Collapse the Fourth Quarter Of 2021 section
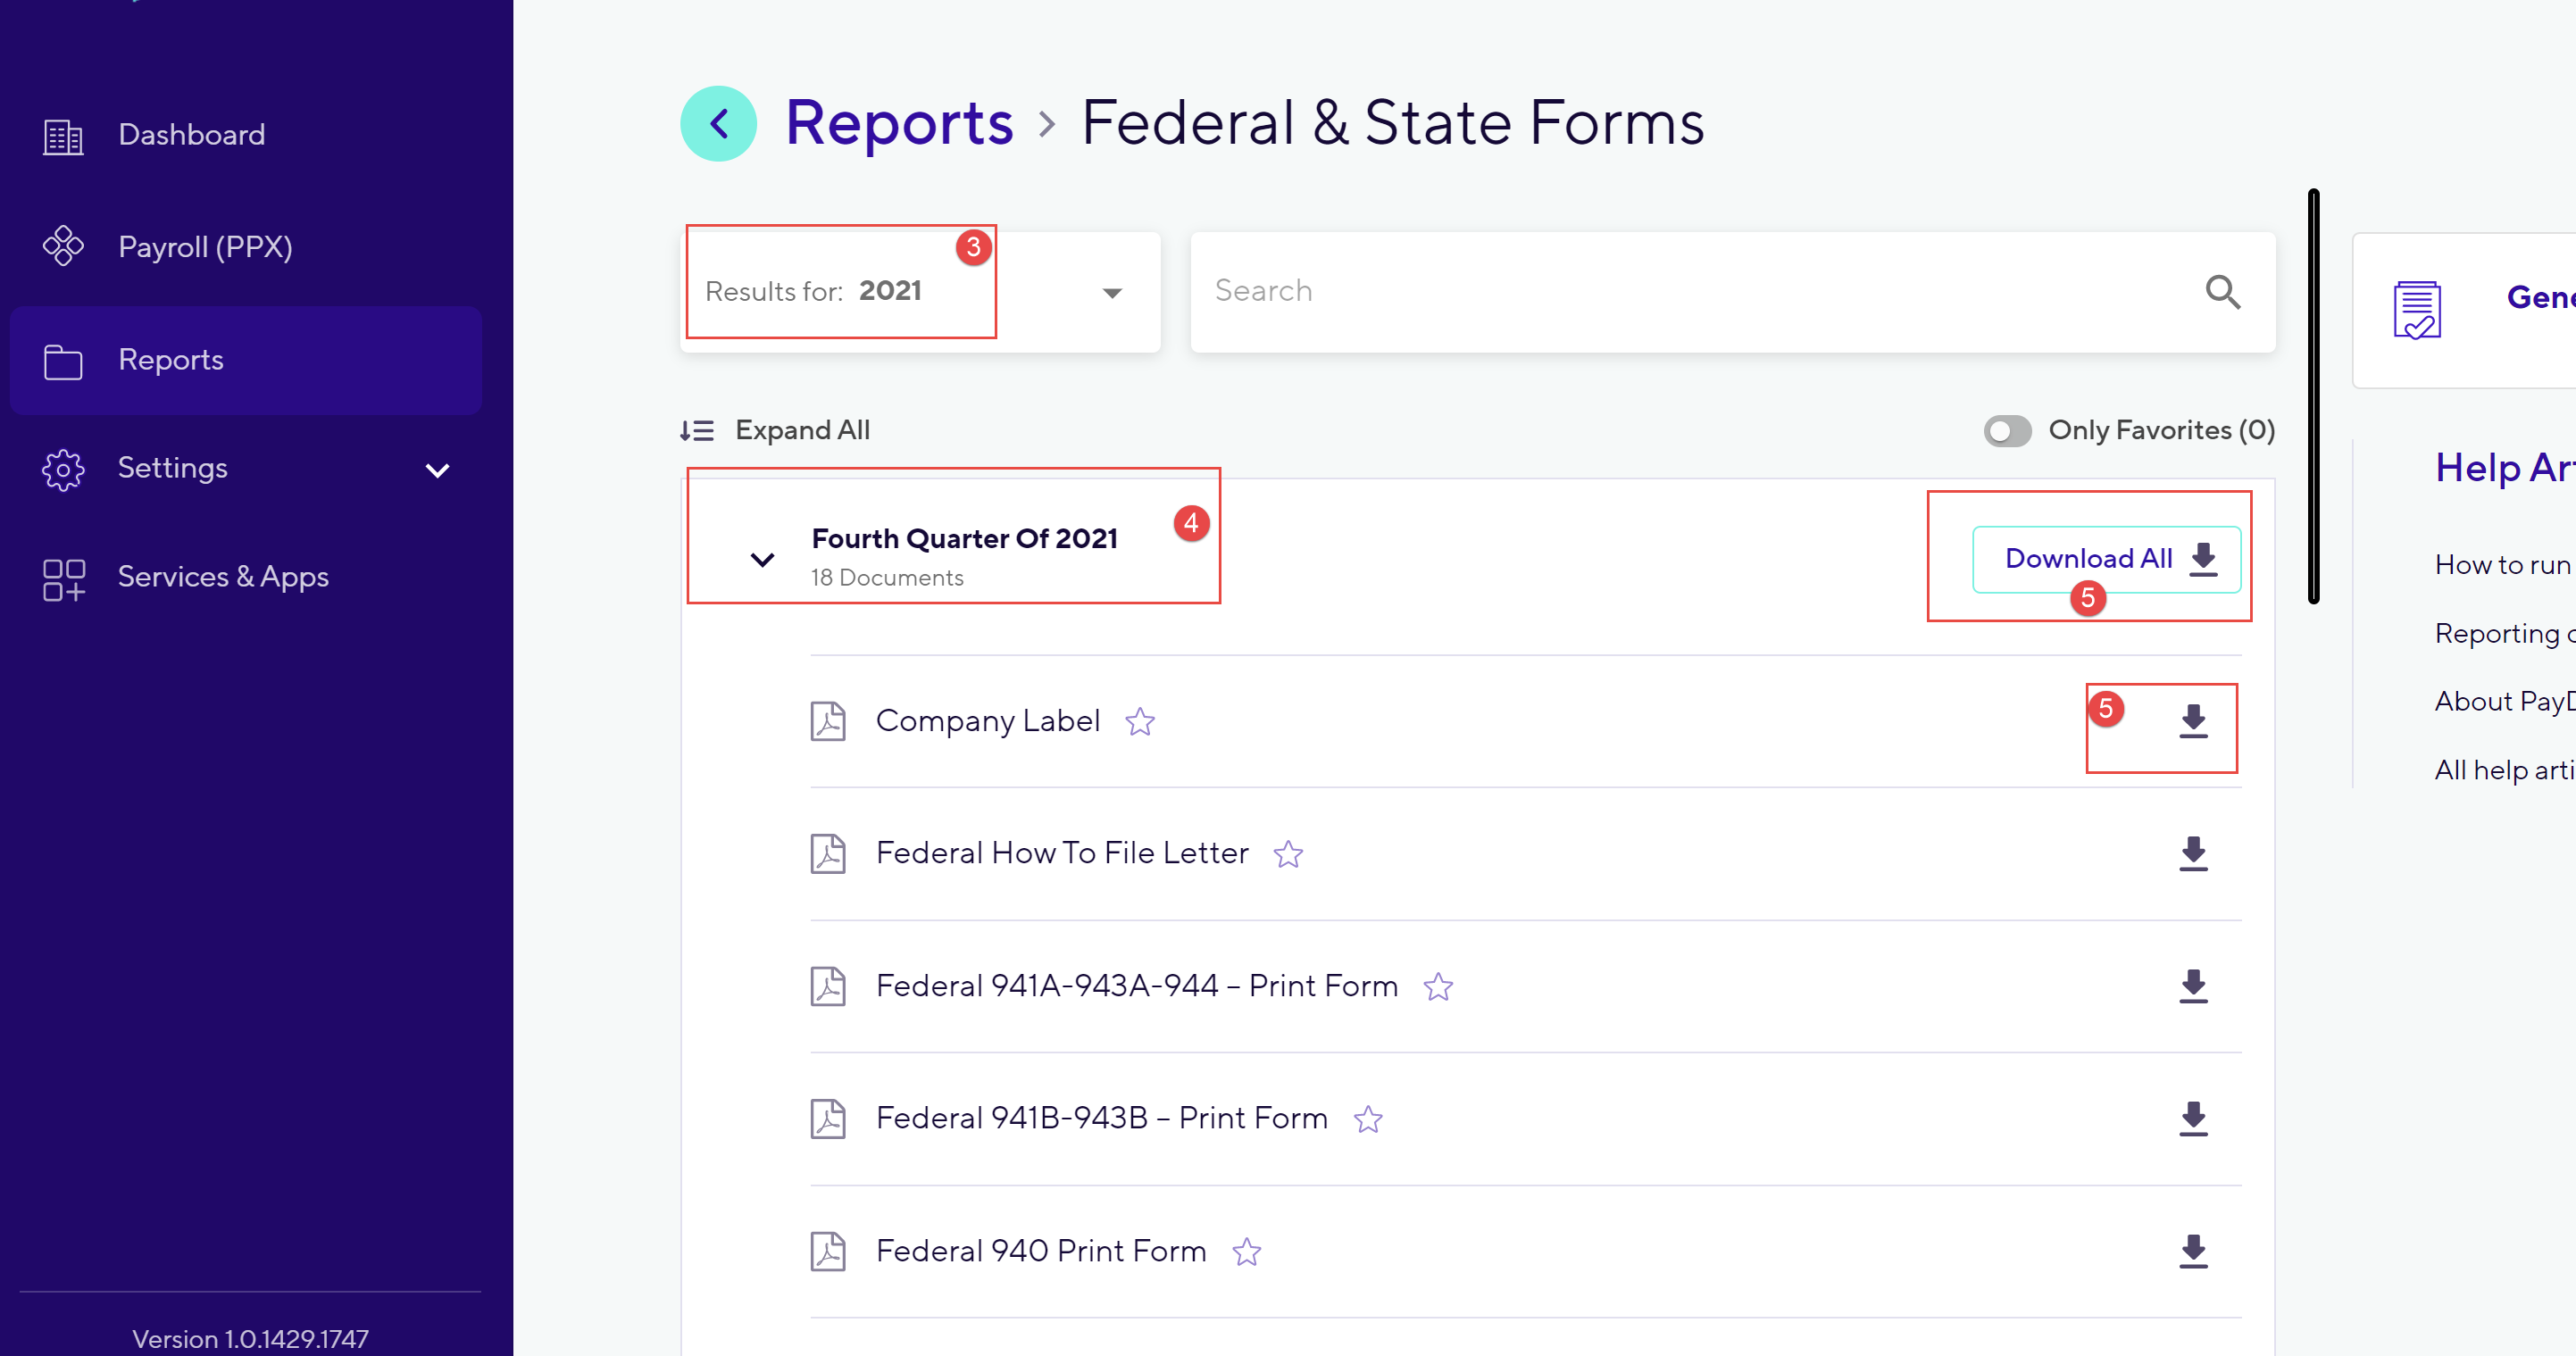 762,559
